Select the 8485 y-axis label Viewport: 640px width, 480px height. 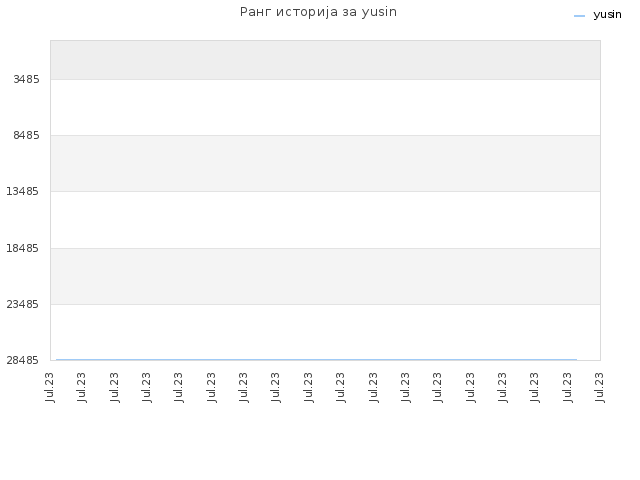pyautogui.click(x=27, y=135)
